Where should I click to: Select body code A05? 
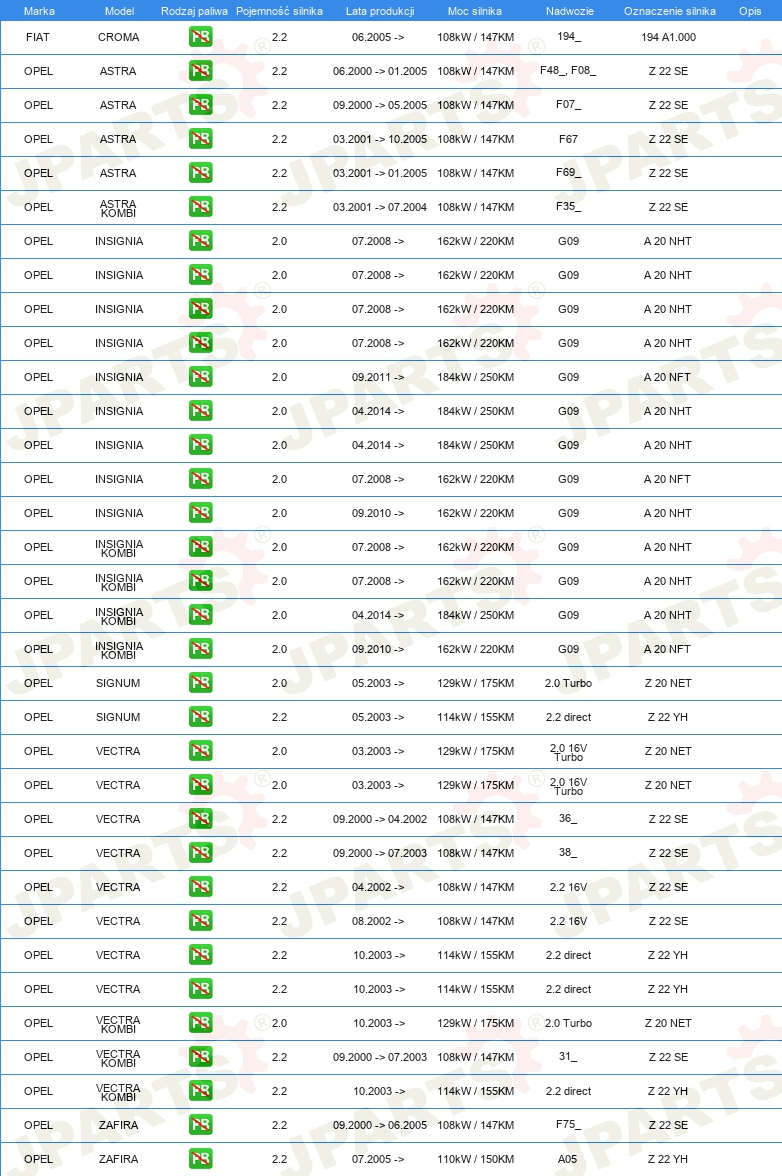pyautogui.click(x=568, y=1159)
